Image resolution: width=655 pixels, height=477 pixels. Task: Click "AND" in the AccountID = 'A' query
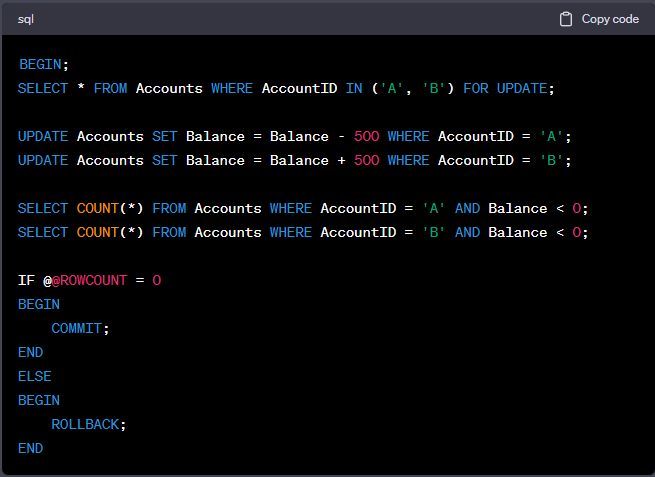467,208
